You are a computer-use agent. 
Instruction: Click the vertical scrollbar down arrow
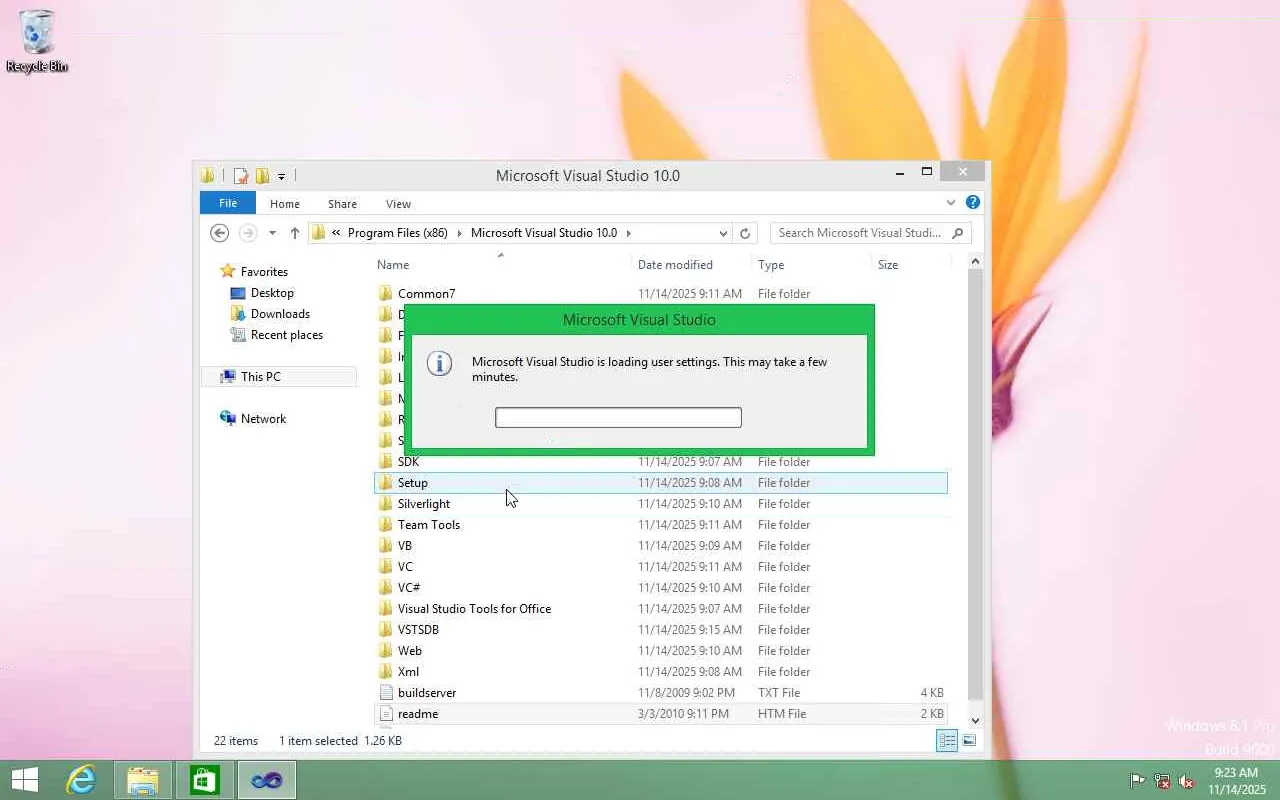(975, 720)
